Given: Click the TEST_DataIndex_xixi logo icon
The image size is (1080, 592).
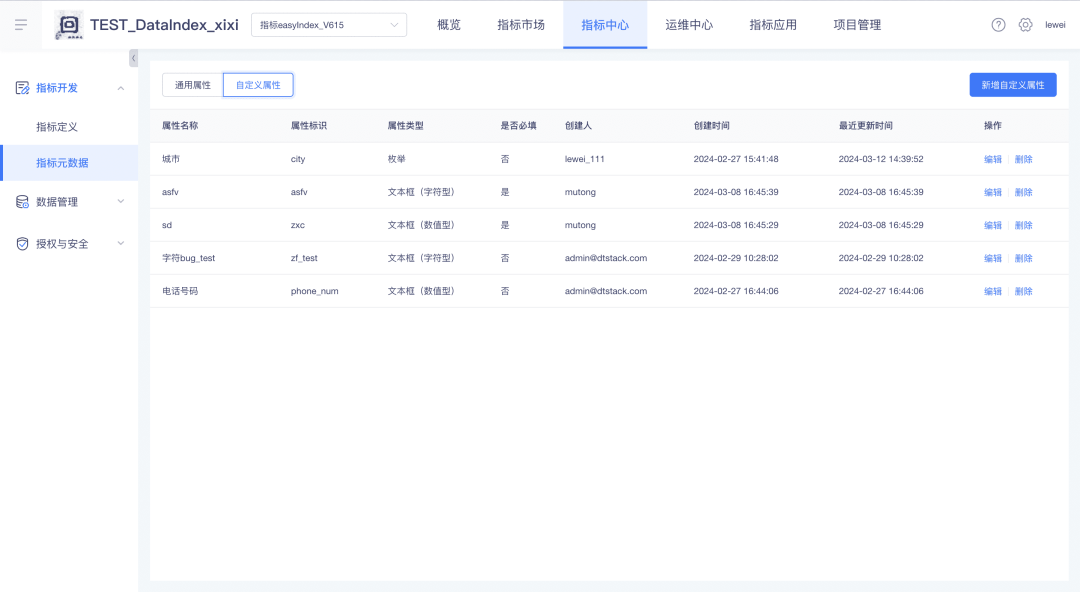Looking at the screenshot, I should pos(69,25).
